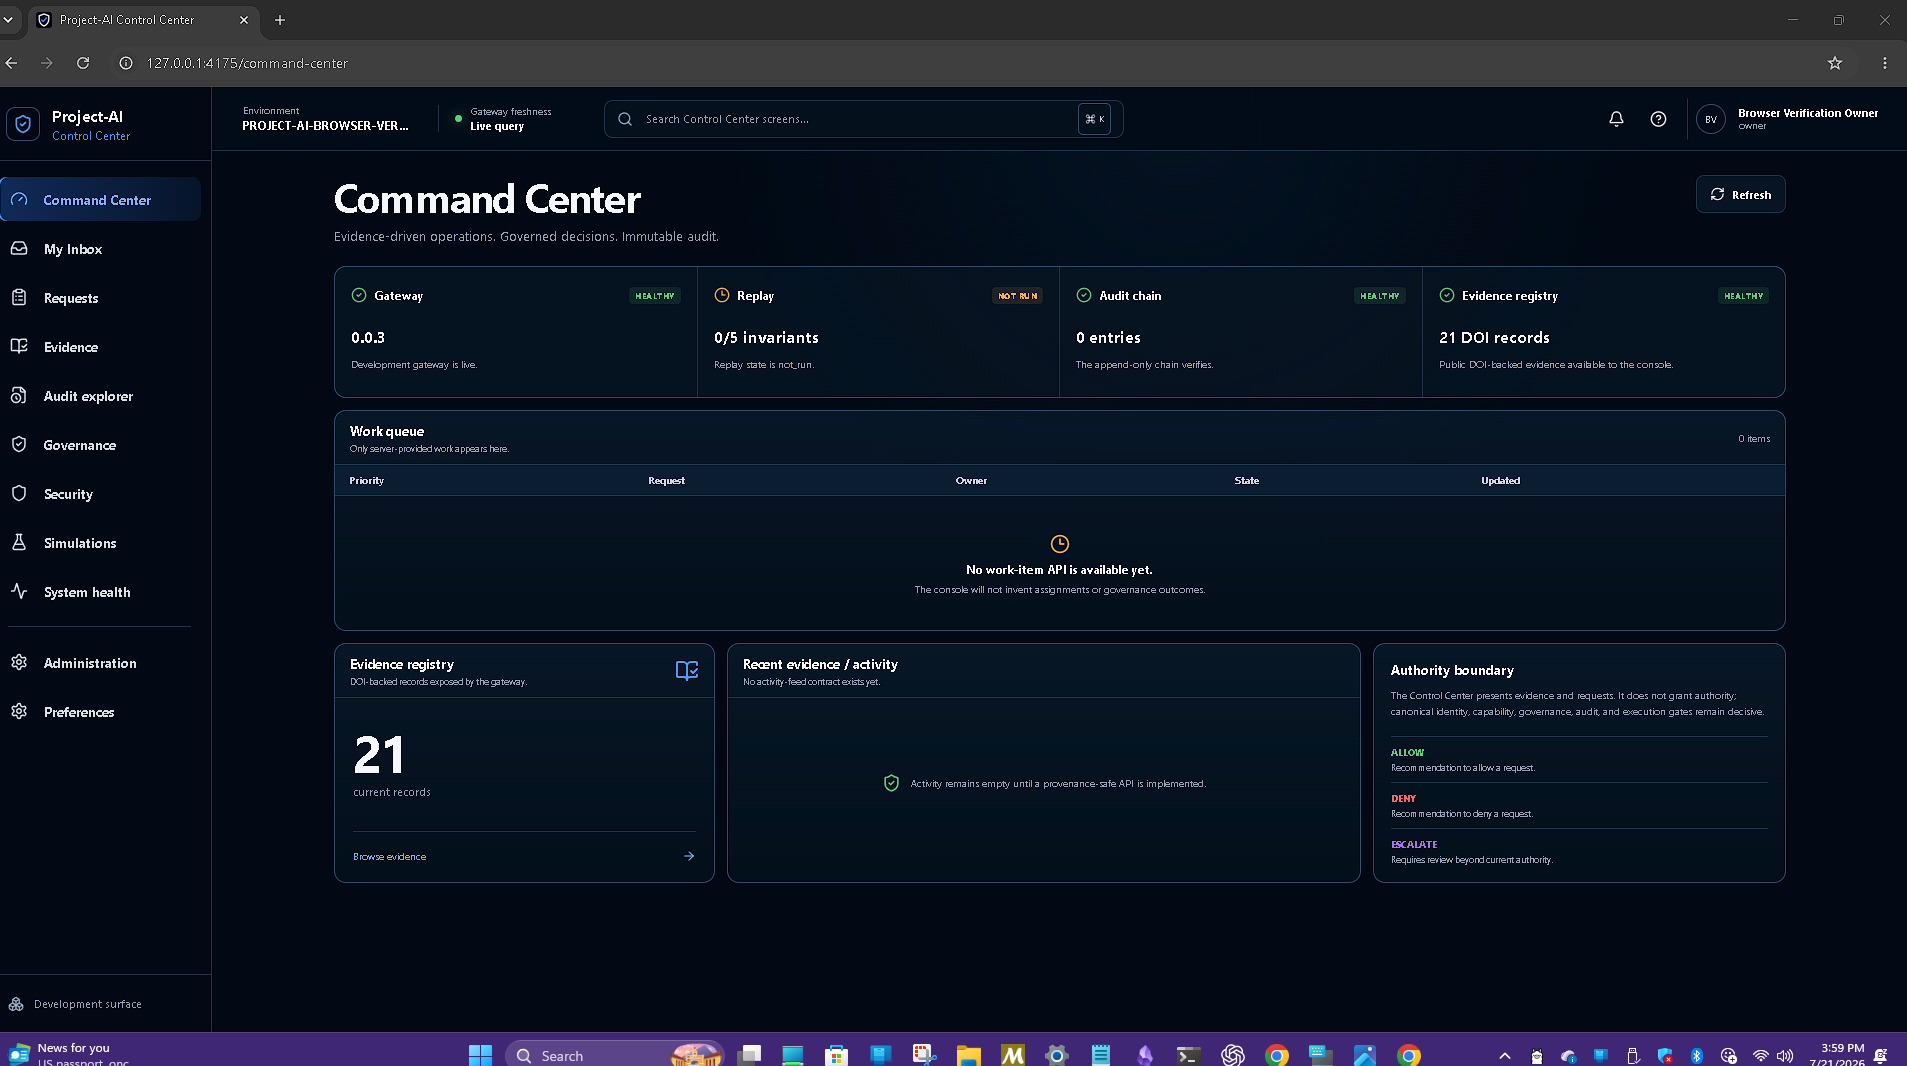Click the State column header
The height and width of the screenshot is (1066, 1907).
click(x=1246, y=481)
